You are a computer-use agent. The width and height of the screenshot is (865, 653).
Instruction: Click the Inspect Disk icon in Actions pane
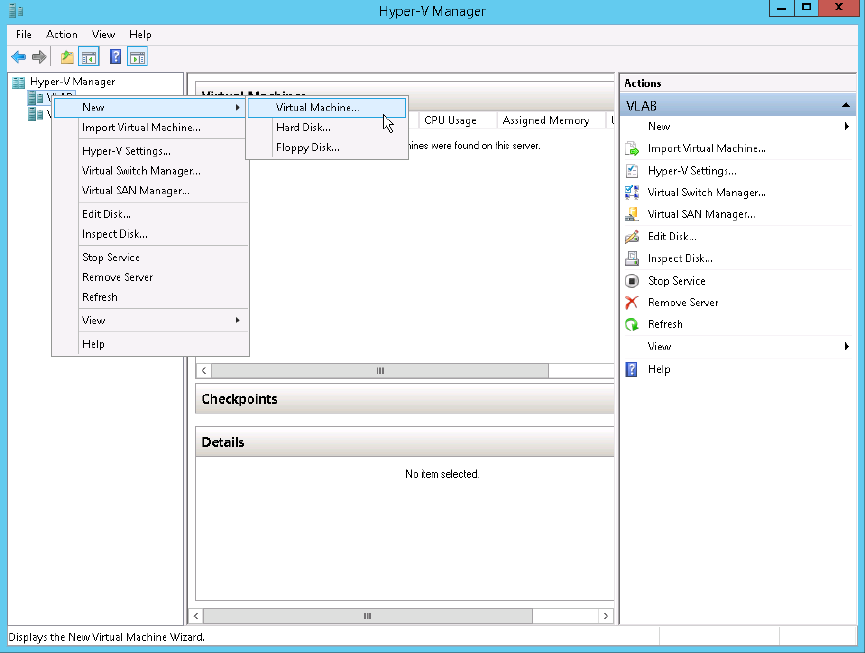(632, 258)
